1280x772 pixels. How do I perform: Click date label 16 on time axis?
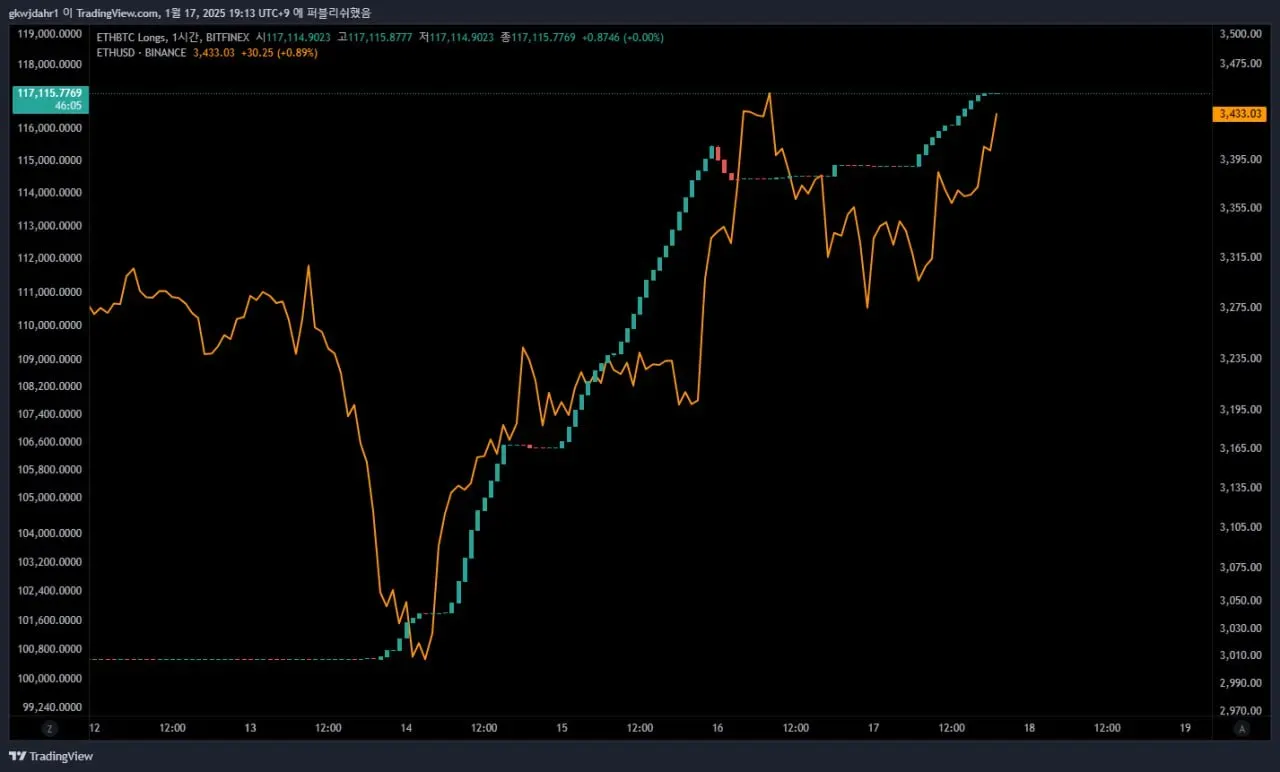[x=717, y=728]
